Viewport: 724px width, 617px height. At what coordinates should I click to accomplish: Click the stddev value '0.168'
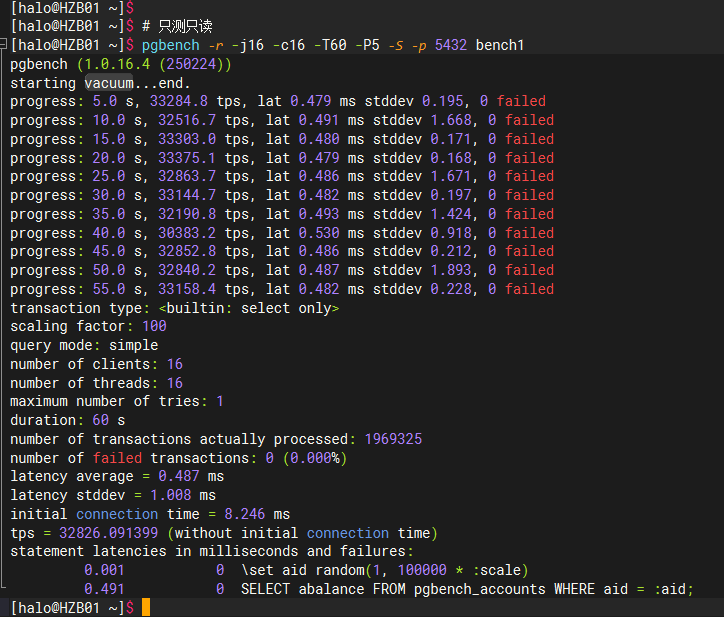[x=451, y=158]
